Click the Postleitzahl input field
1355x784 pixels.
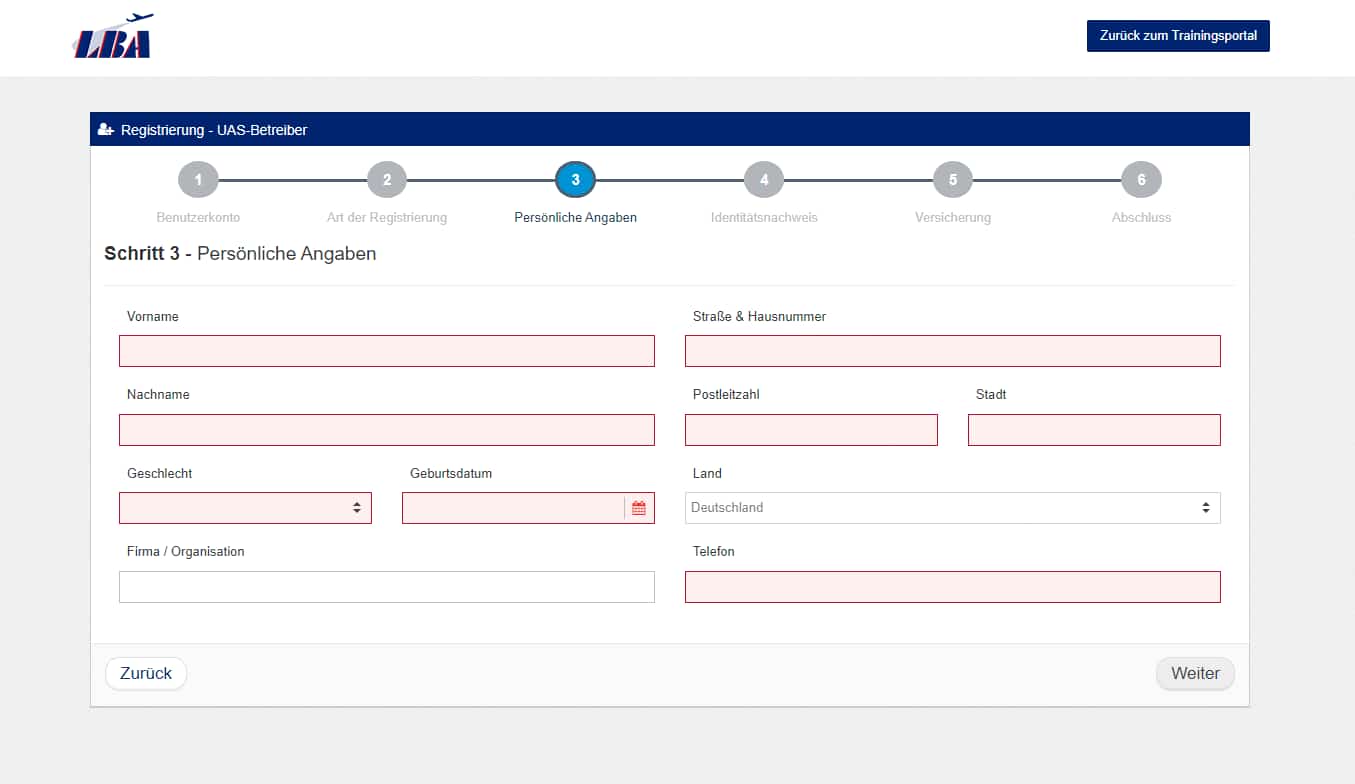811,430
